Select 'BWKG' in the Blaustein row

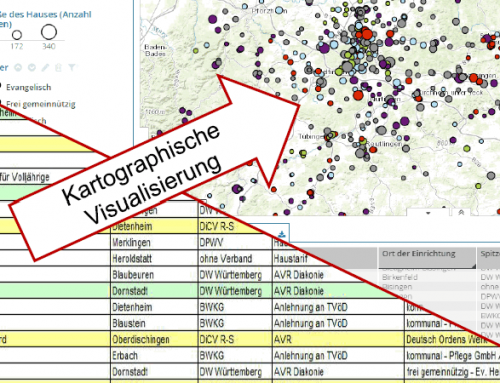[x=235, y=323]
